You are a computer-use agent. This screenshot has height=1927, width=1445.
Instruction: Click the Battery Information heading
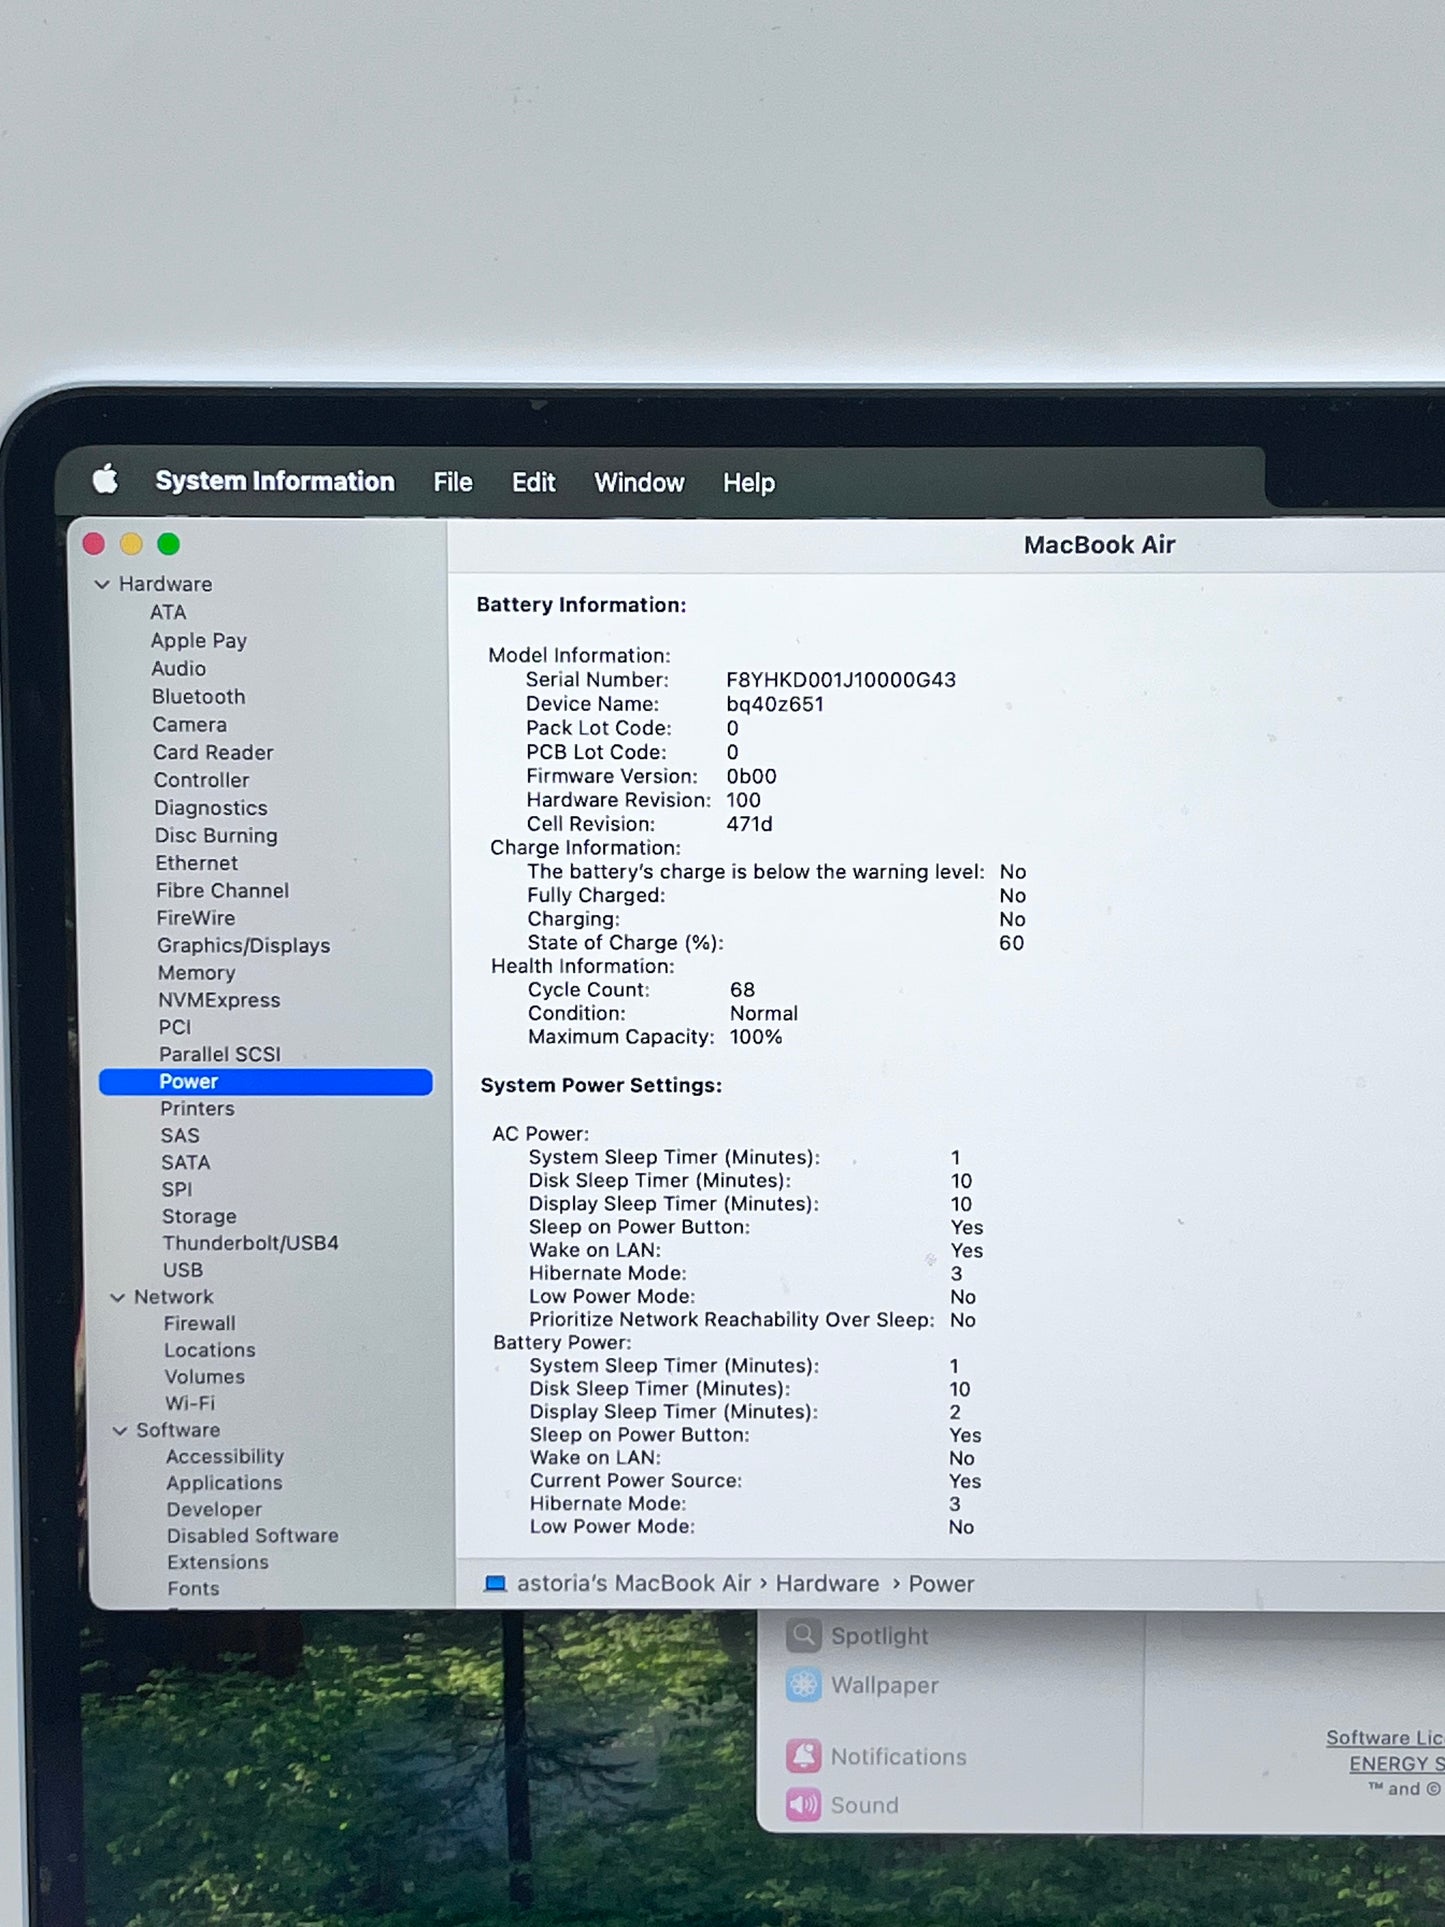pos(581,605)
